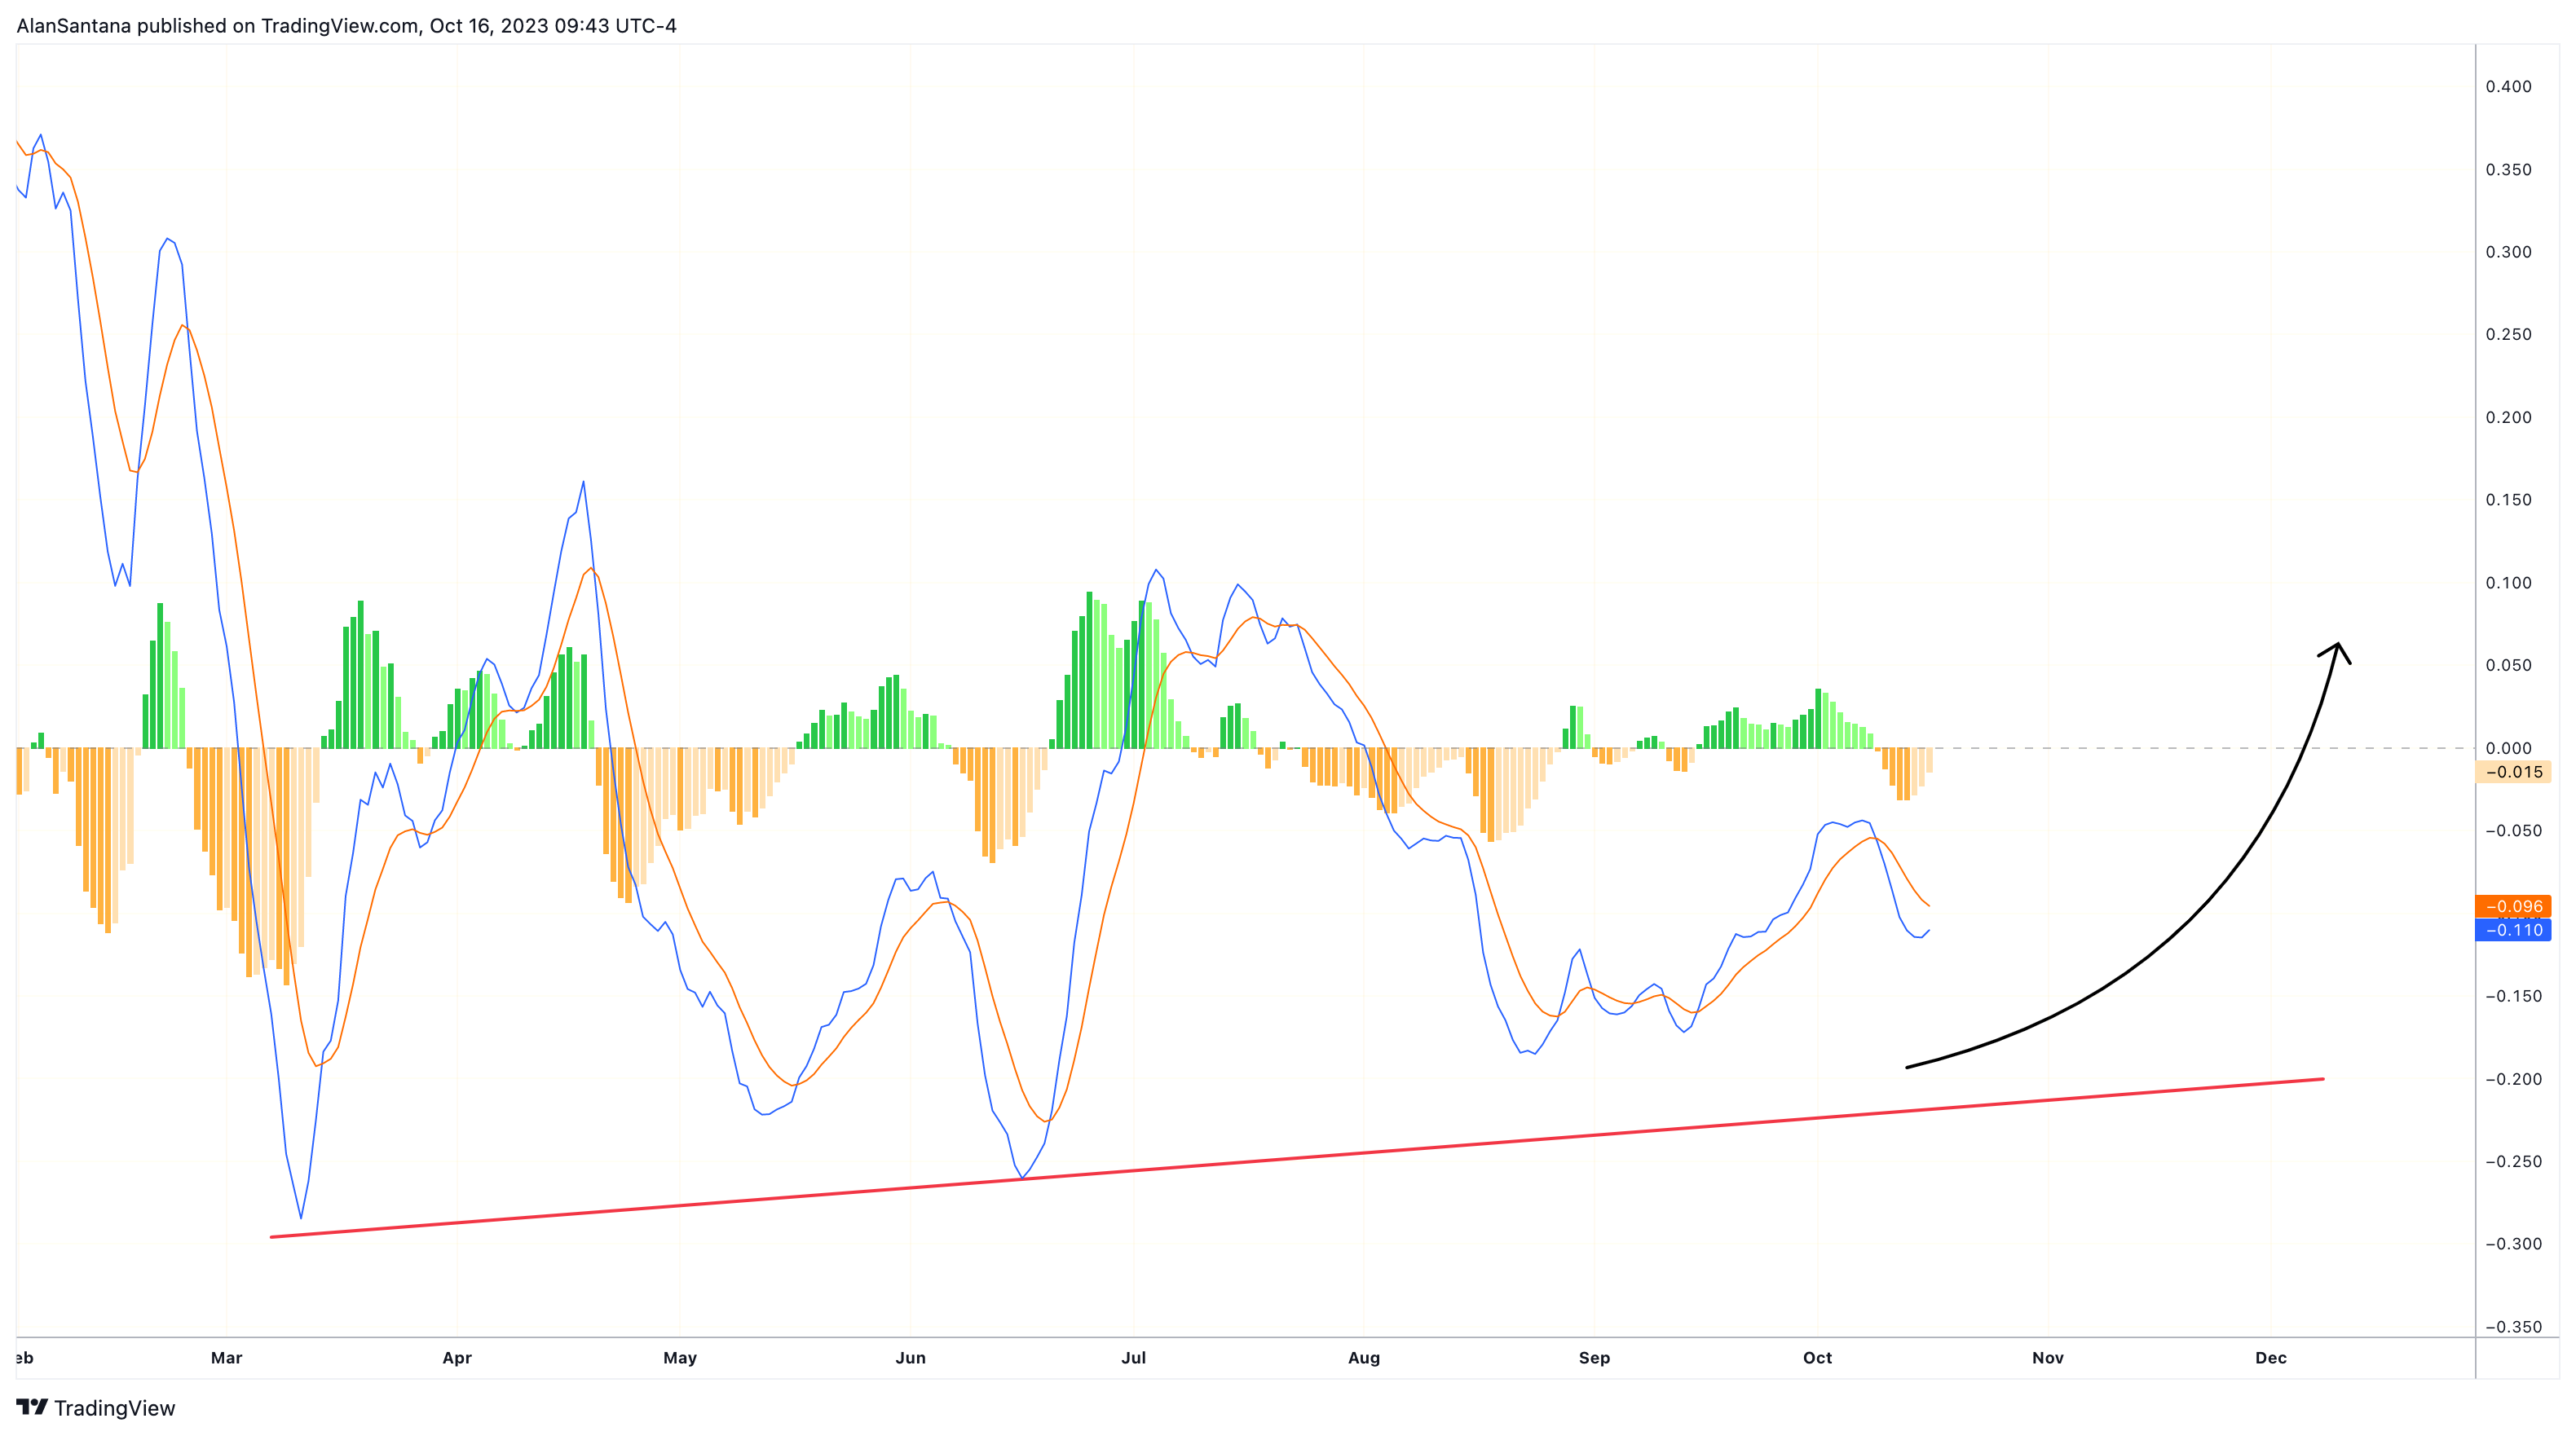Click the Apr label on time axis

(x=457, y=1358)
